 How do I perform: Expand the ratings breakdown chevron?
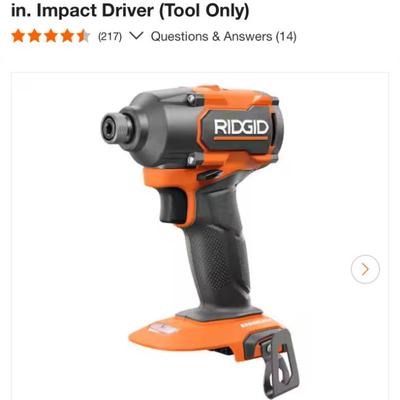pyautogui.click(x=136, y=36)
